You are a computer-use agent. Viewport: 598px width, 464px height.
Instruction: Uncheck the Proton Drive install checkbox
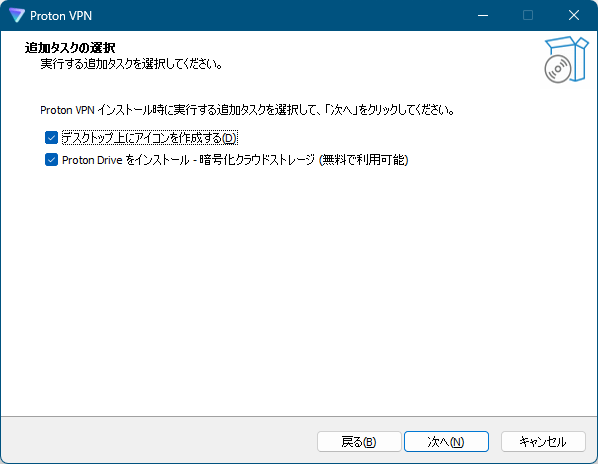pyautogui.click(x=51, y=160)
